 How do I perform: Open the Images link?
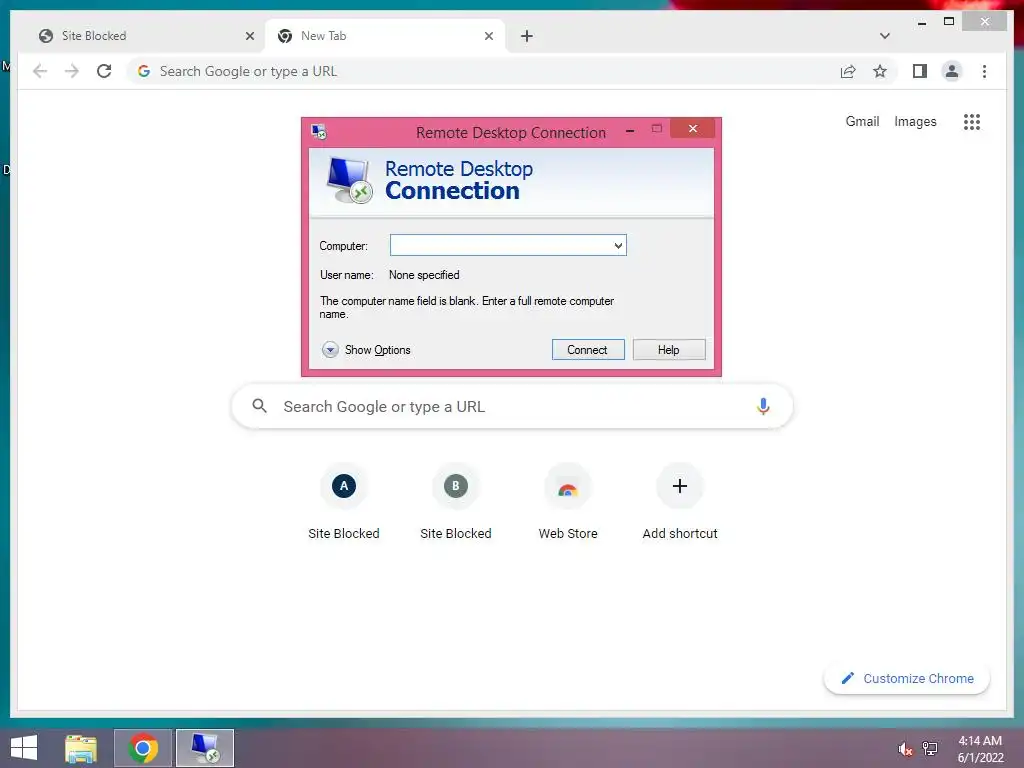pyautogui.click(x=915, y=121)
